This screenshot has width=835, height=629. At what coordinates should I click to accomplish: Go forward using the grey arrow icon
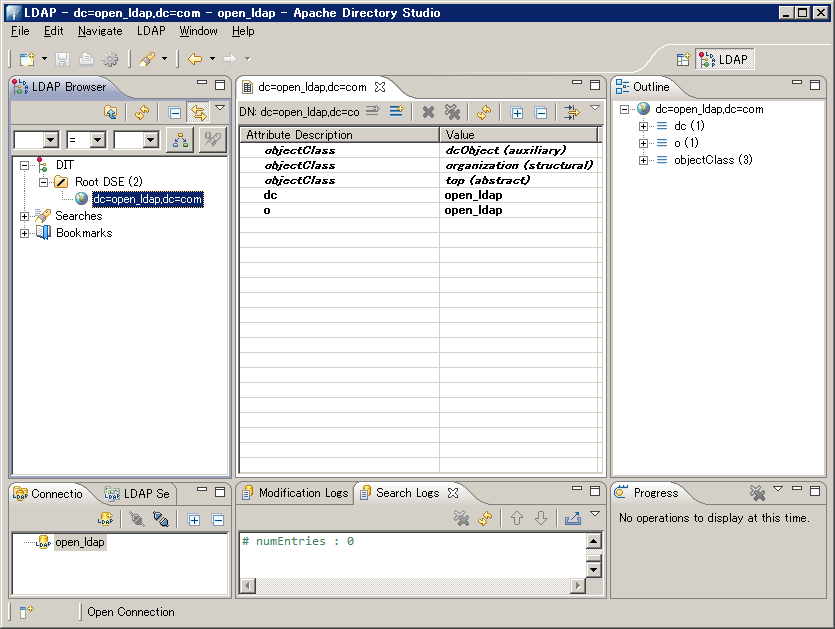[x=230, y=59]
